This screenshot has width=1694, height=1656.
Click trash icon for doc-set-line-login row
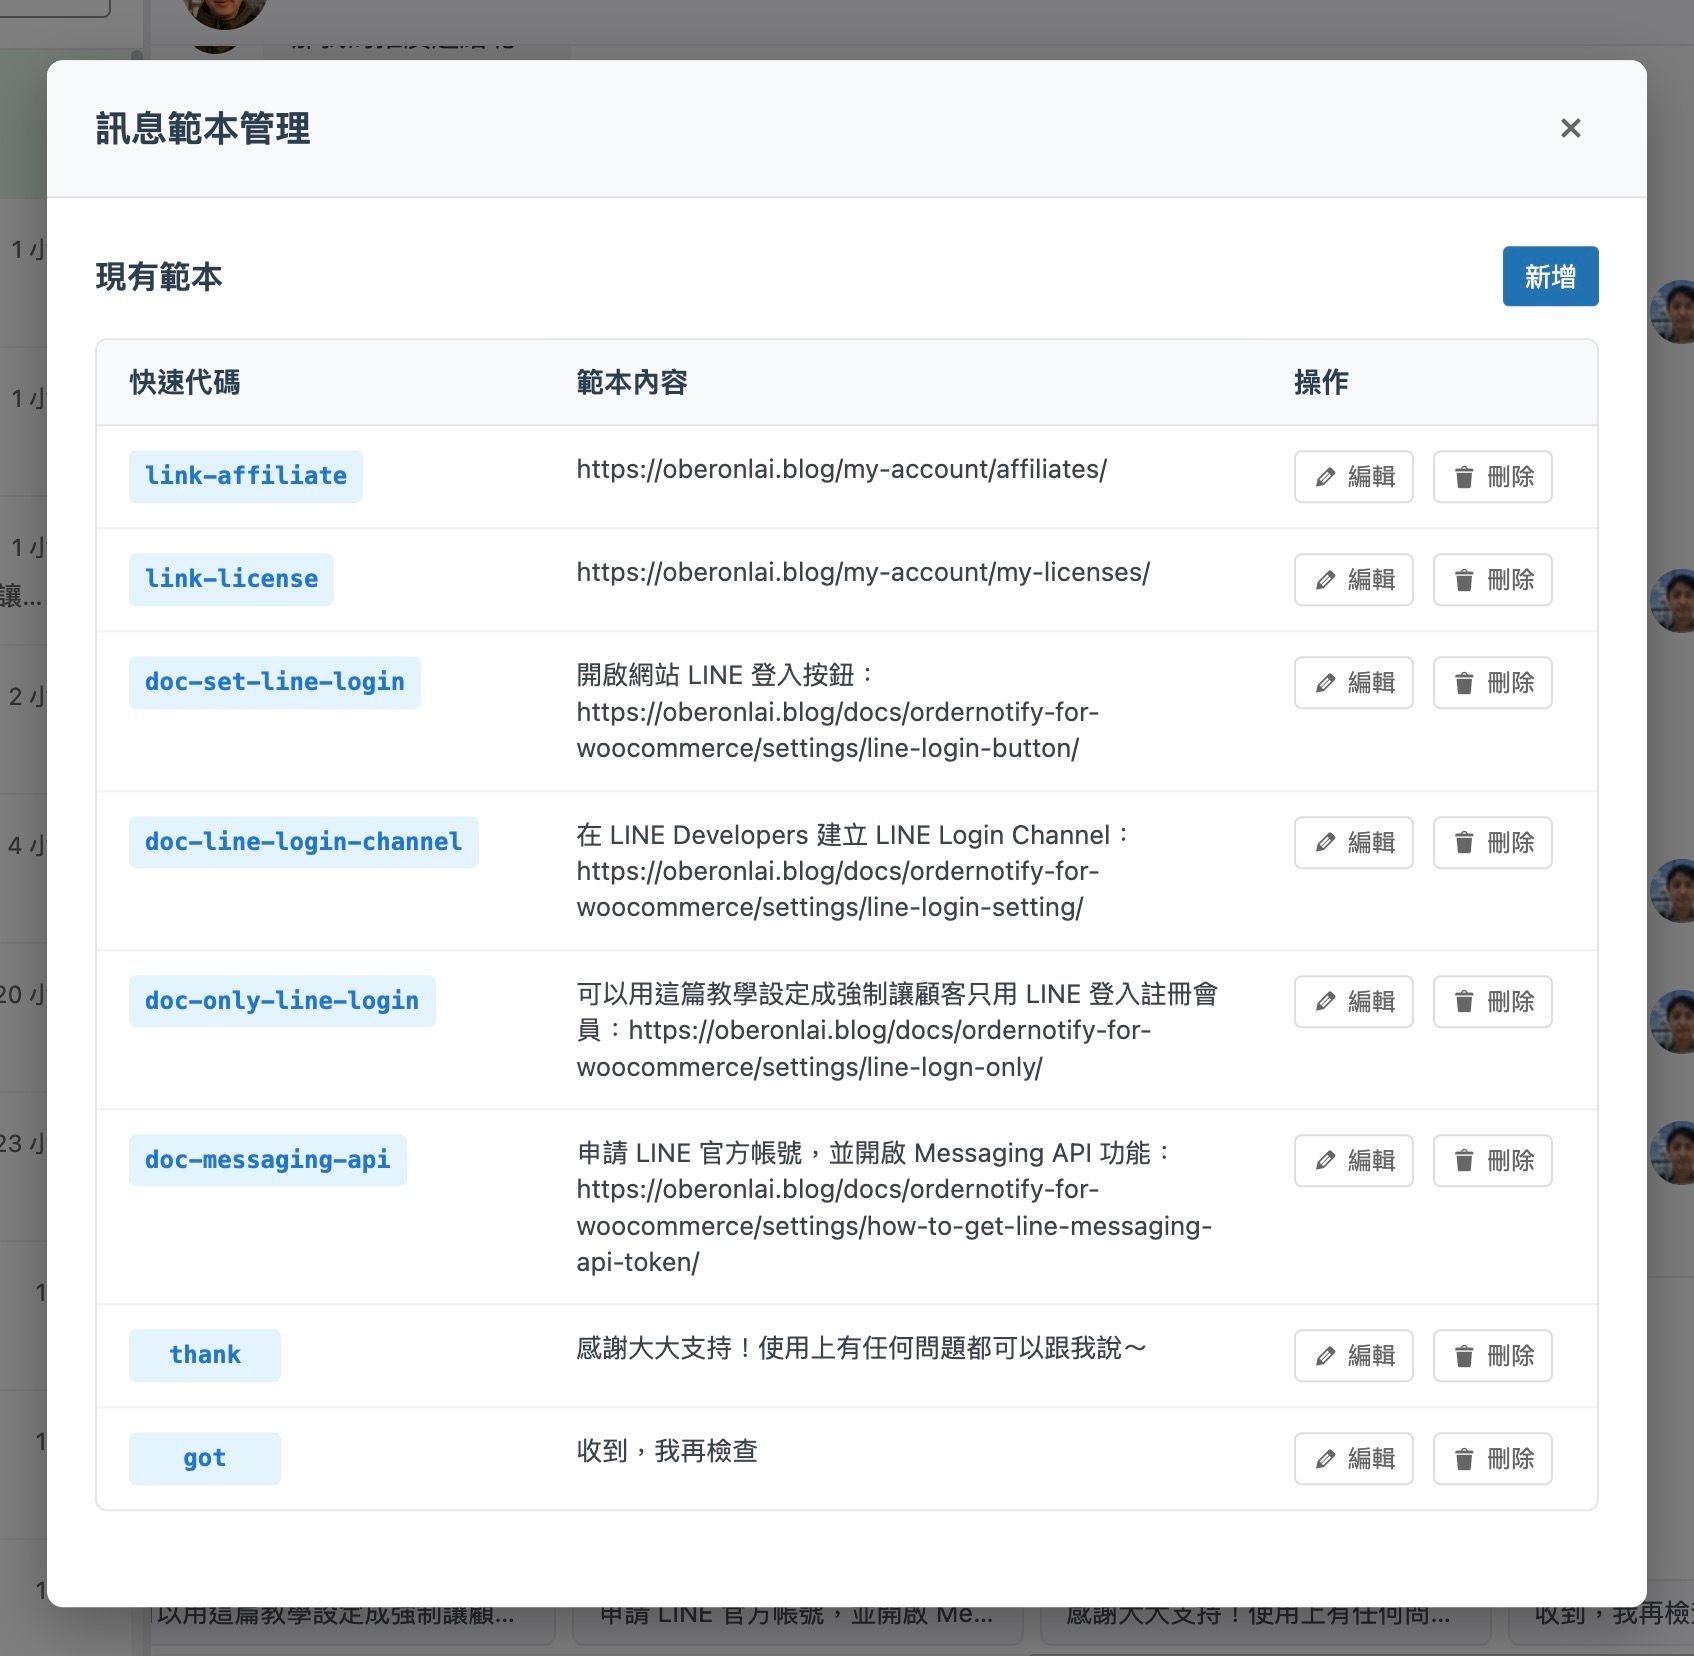pos(1464,683)
